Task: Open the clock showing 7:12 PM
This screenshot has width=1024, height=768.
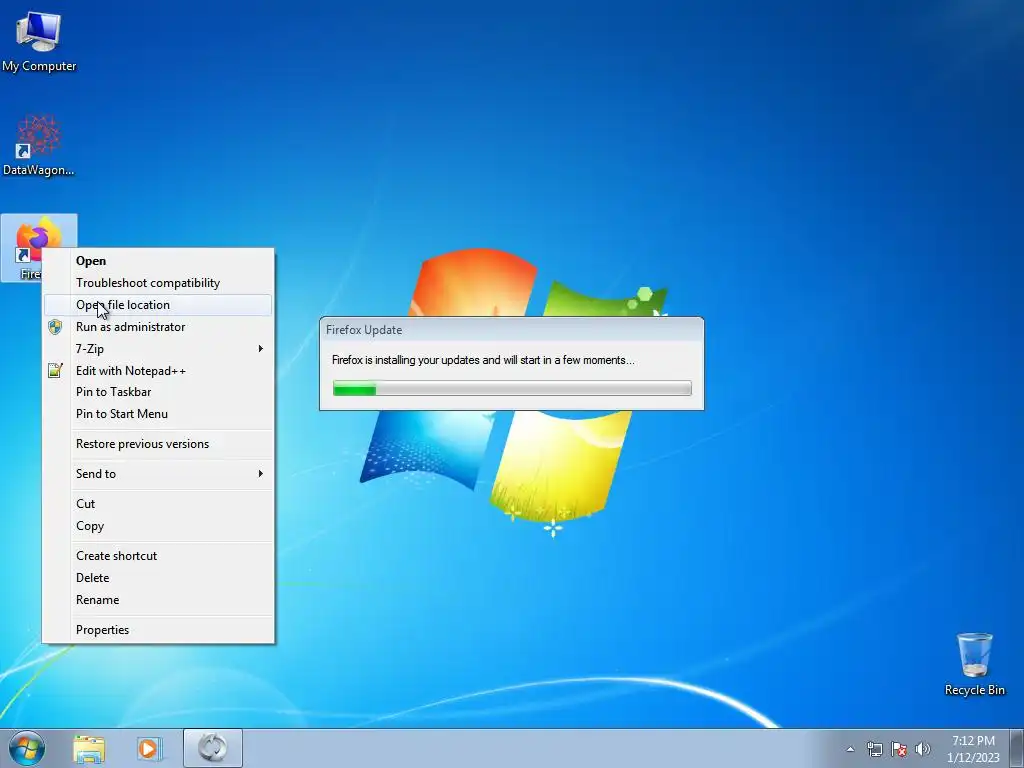Action: [973, 749]
